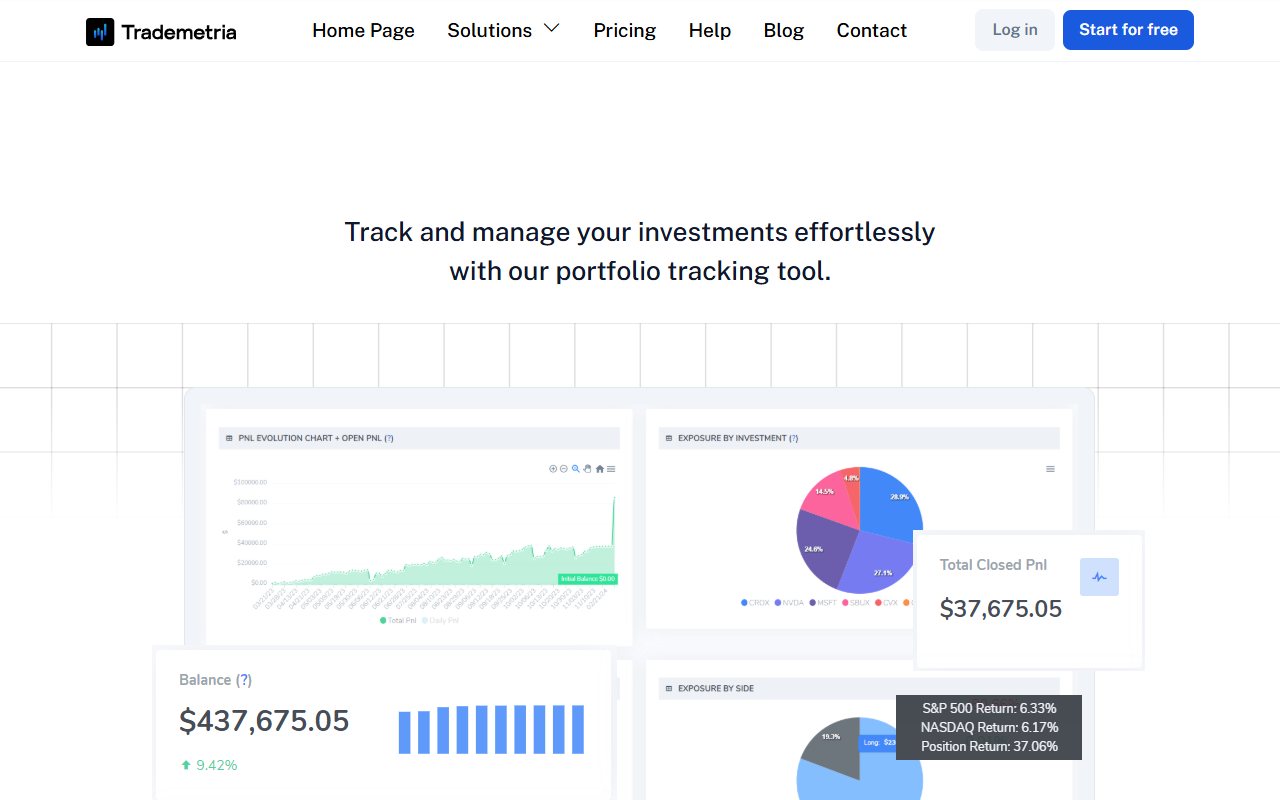Zoom out on the PNL evolution chart

click(564, 469)
